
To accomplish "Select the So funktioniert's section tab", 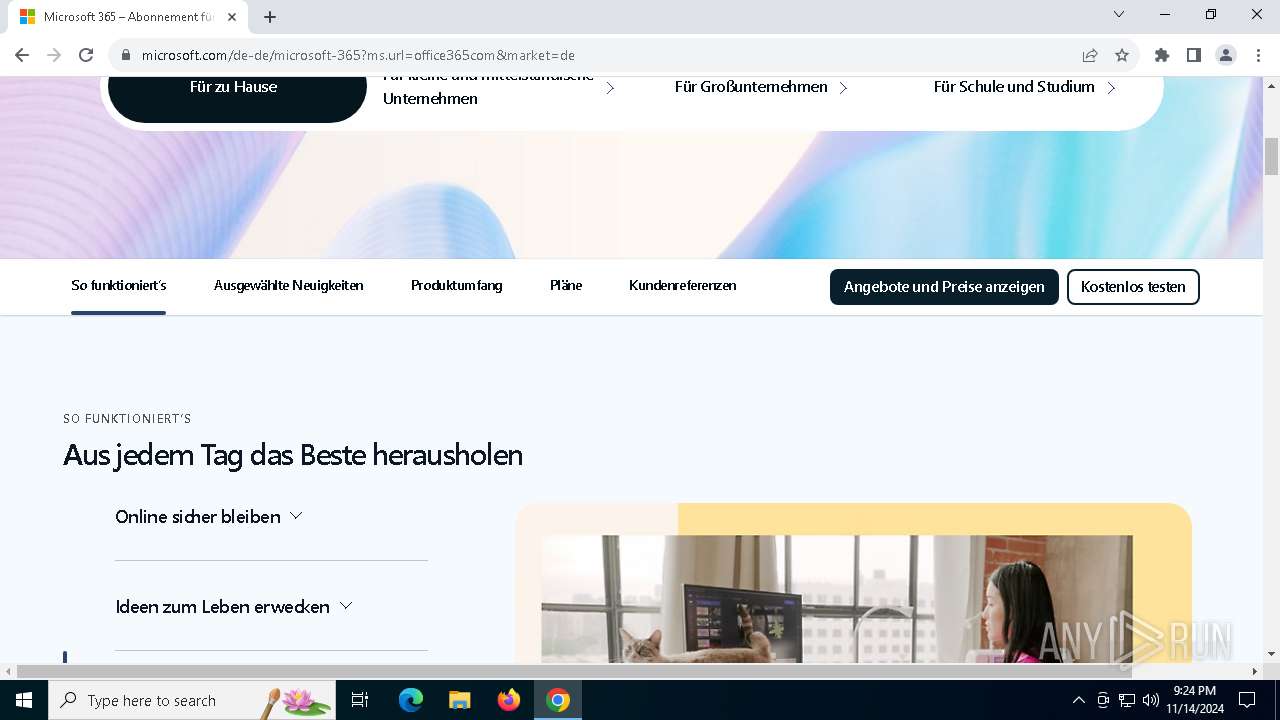I will point(118,286).
